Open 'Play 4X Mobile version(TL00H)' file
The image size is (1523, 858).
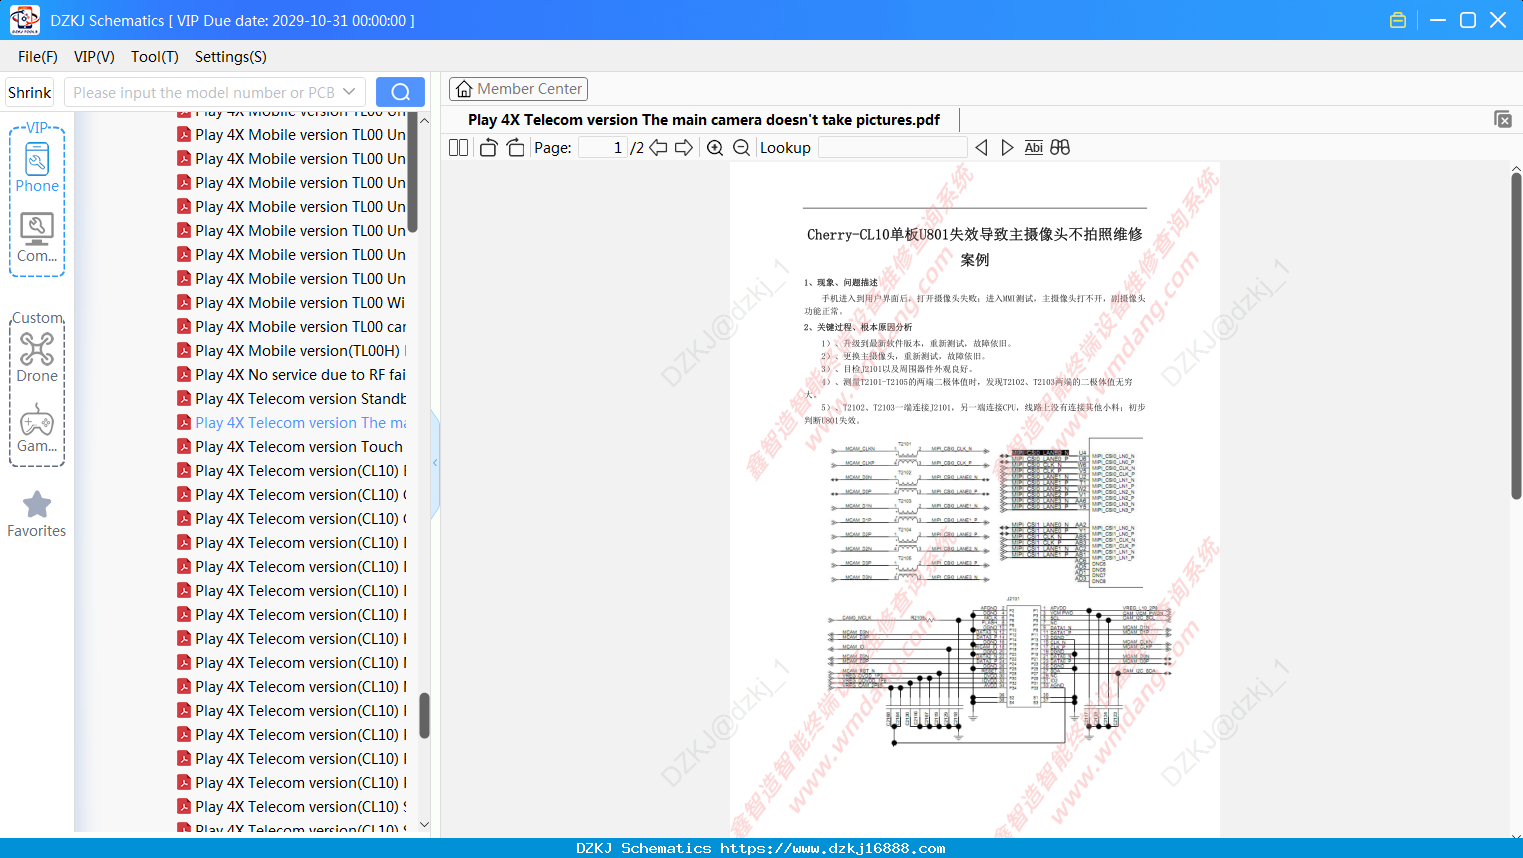click(300, 350)
